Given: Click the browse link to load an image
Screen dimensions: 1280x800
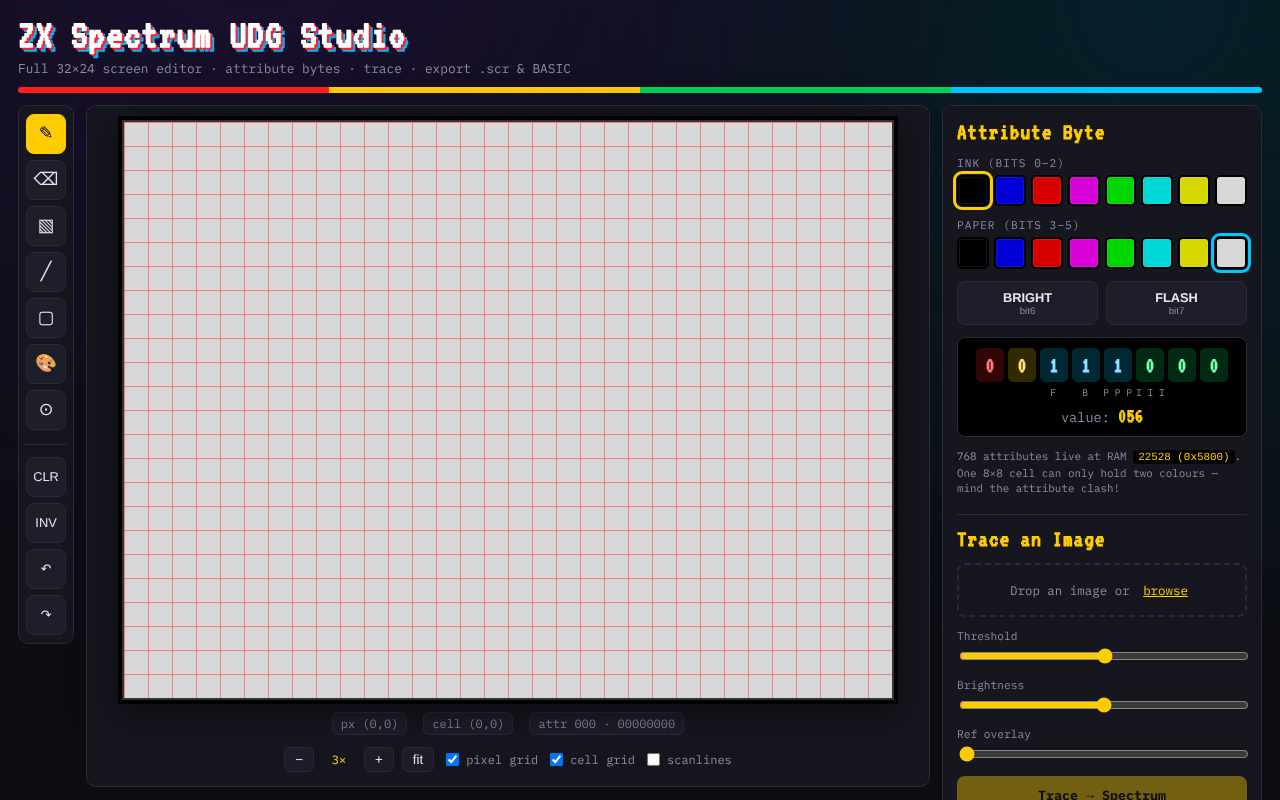Looking at the screenshot, I should [1165, 591].
